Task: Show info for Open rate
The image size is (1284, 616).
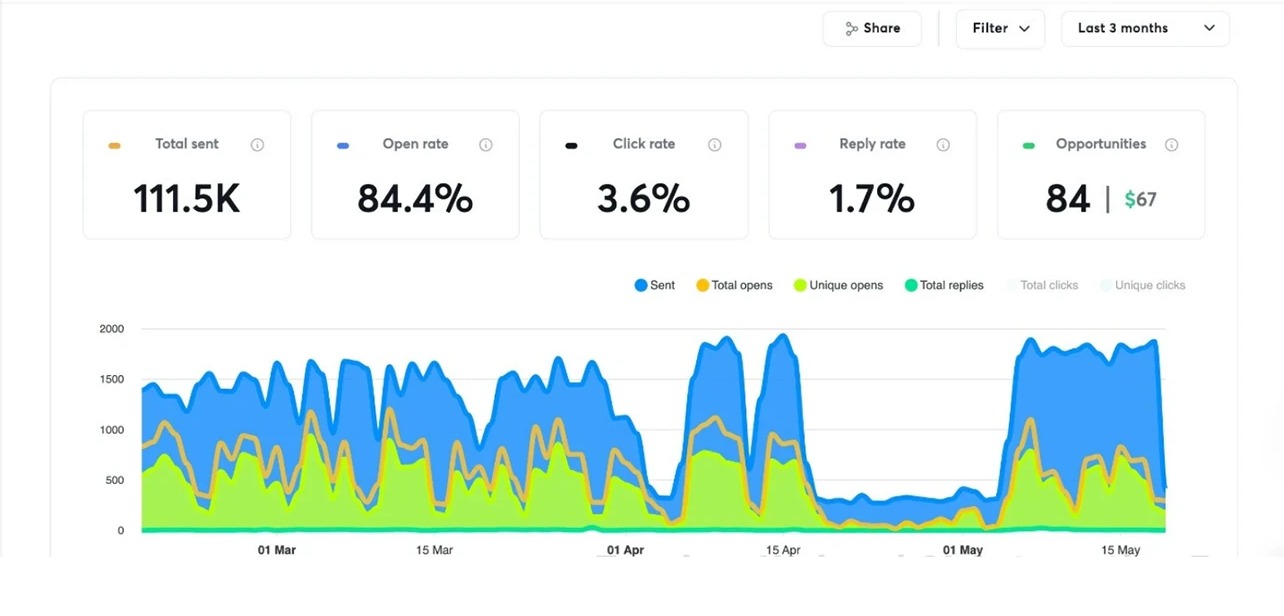Action: (486, 145)
